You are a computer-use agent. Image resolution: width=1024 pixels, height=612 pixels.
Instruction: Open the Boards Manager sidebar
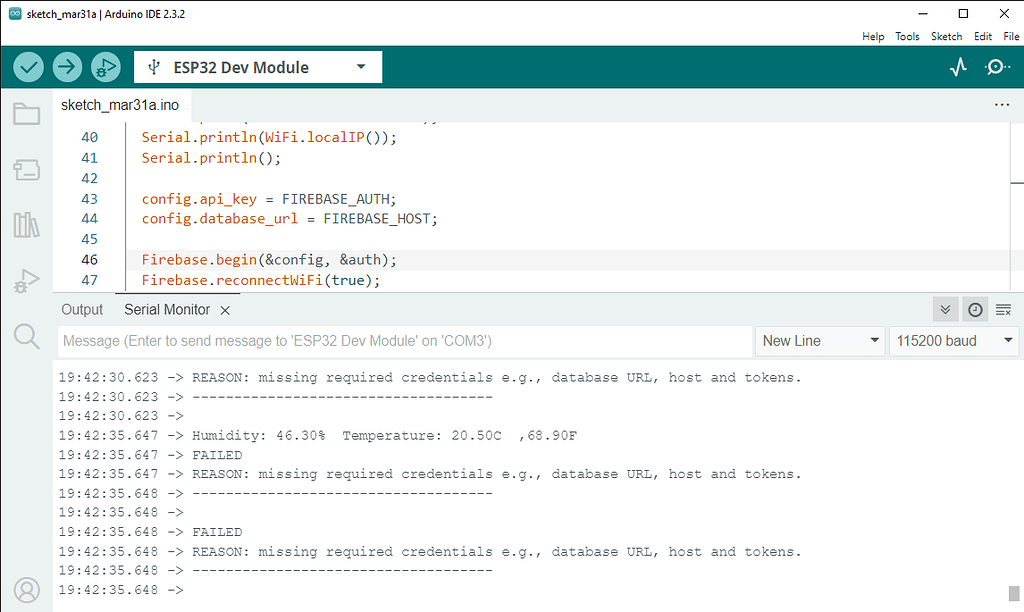pos(27,170)
